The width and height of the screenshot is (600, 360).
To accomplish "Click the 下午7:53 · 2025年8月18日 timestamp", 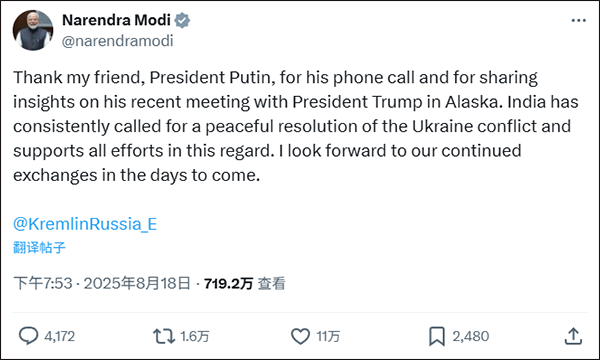I will coord(102,283).
